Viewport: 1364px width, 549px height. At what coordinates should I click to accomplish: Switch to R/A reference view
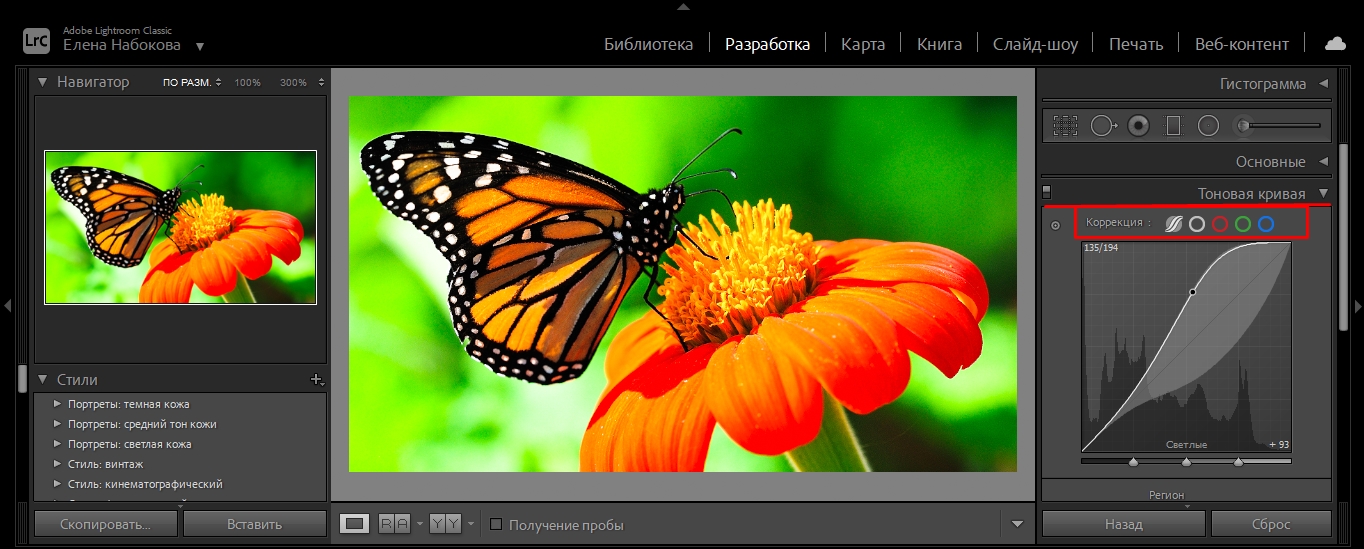click(x=394, y=523)
